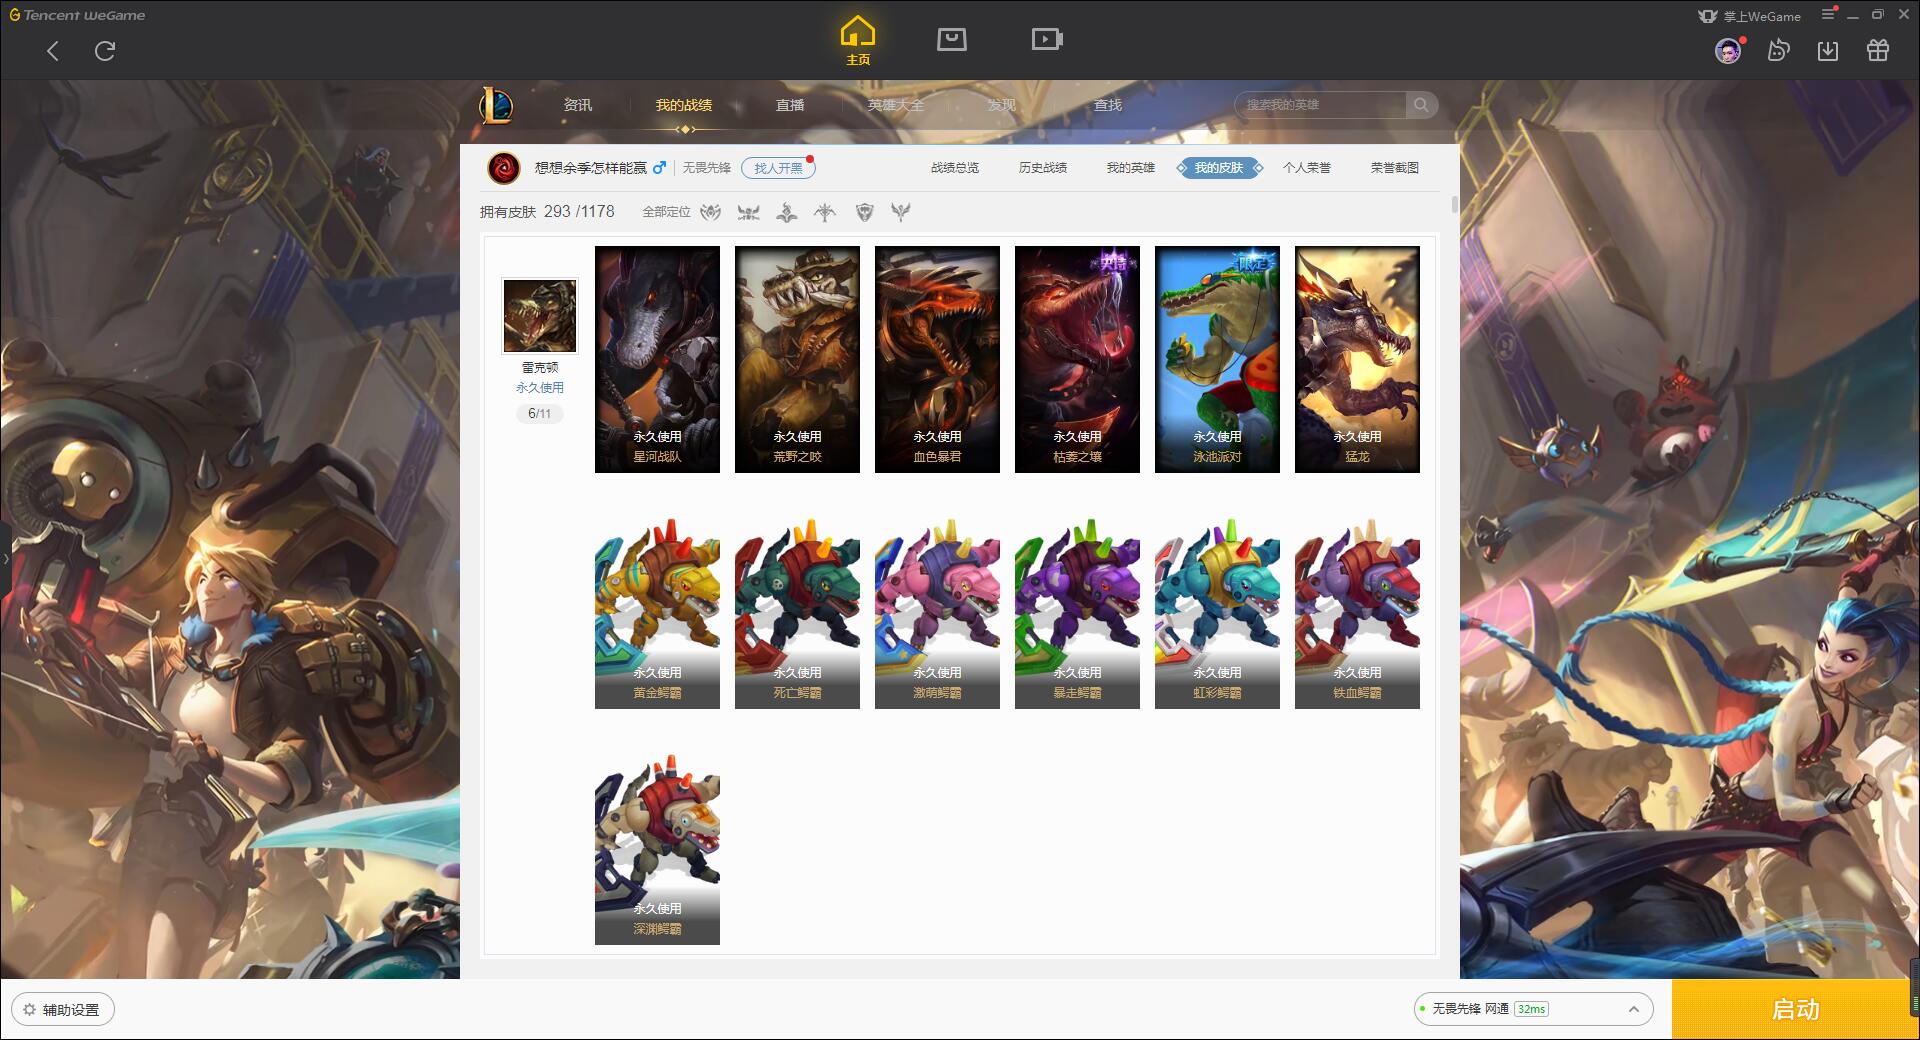1920x1040 pixels.
Task: Open the 泳池派对 skin card
Action: tap(1217, 359)
